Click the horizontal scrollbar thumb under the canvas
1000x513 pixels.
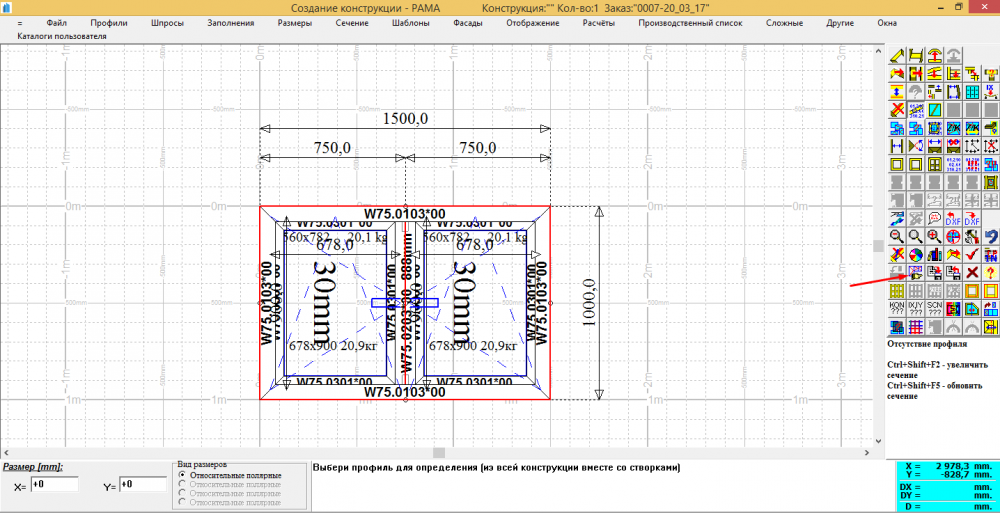[x=439, y=452]
